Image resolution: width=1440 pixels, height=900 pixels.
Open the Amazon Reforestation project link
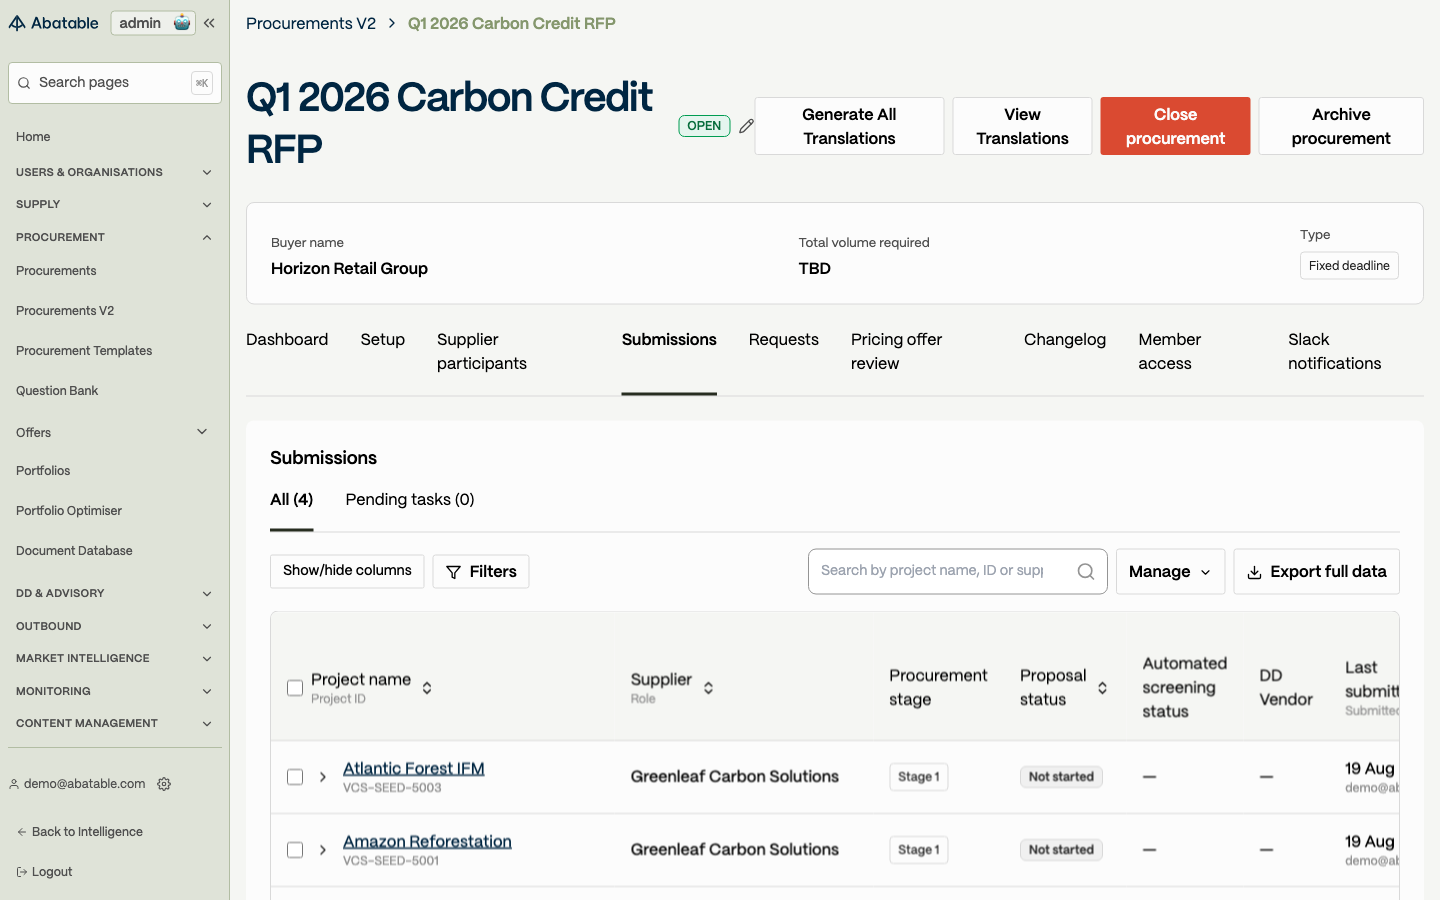(x=427, y=841)
